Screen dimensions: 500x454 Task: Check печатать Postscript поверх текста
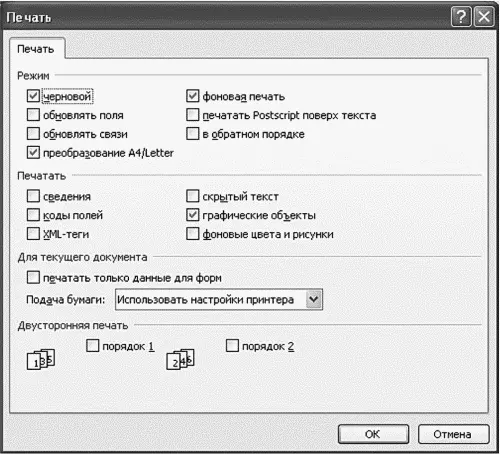(192, 115)
